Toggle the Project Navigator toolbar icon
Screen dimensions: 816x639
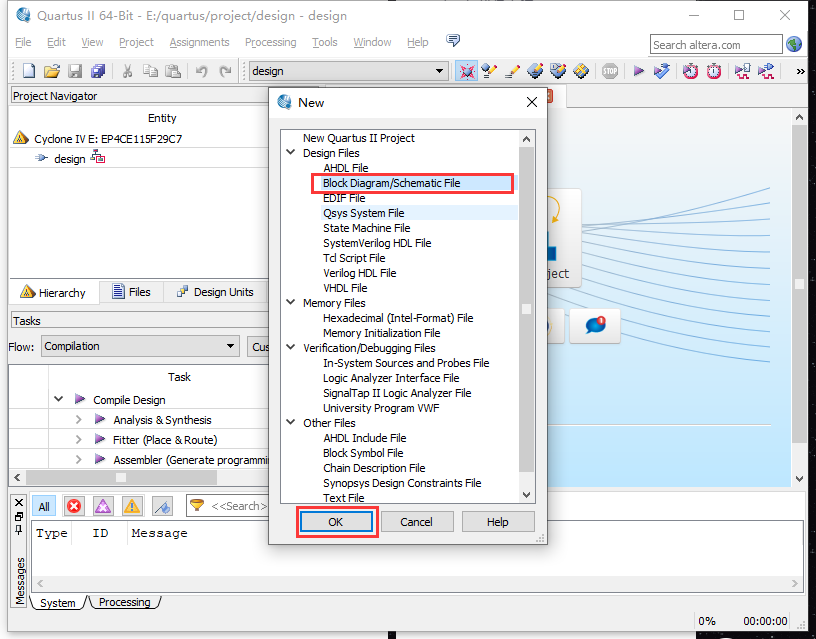pyautogui.click(x=466, y=71)
